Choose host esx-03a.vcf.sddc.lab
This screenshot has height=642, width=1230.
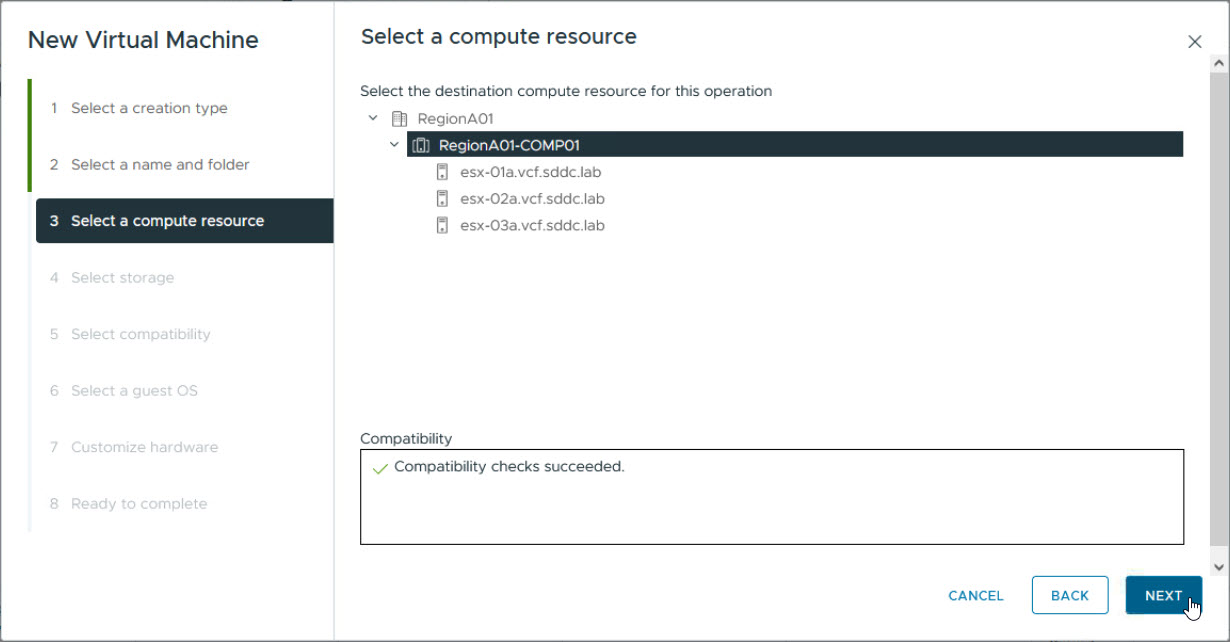[532, 225]
